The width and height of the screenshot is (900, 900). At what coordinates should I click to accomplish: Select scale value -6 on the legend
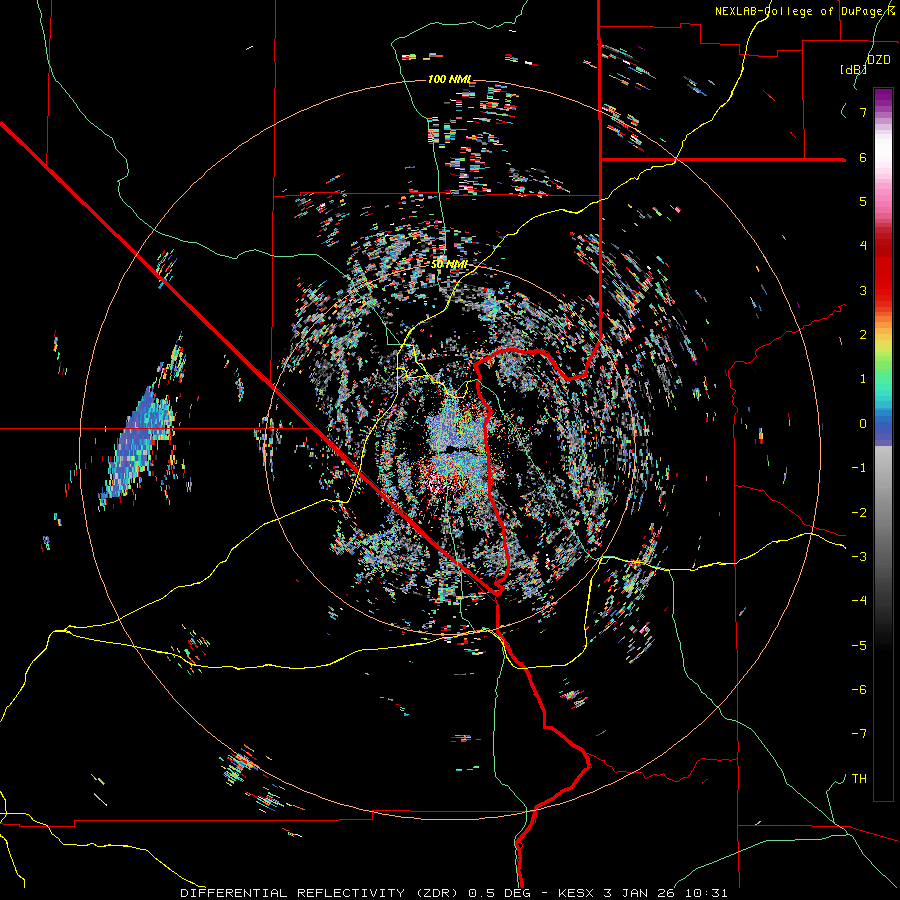pyautogui.click(x=859, y=690)
